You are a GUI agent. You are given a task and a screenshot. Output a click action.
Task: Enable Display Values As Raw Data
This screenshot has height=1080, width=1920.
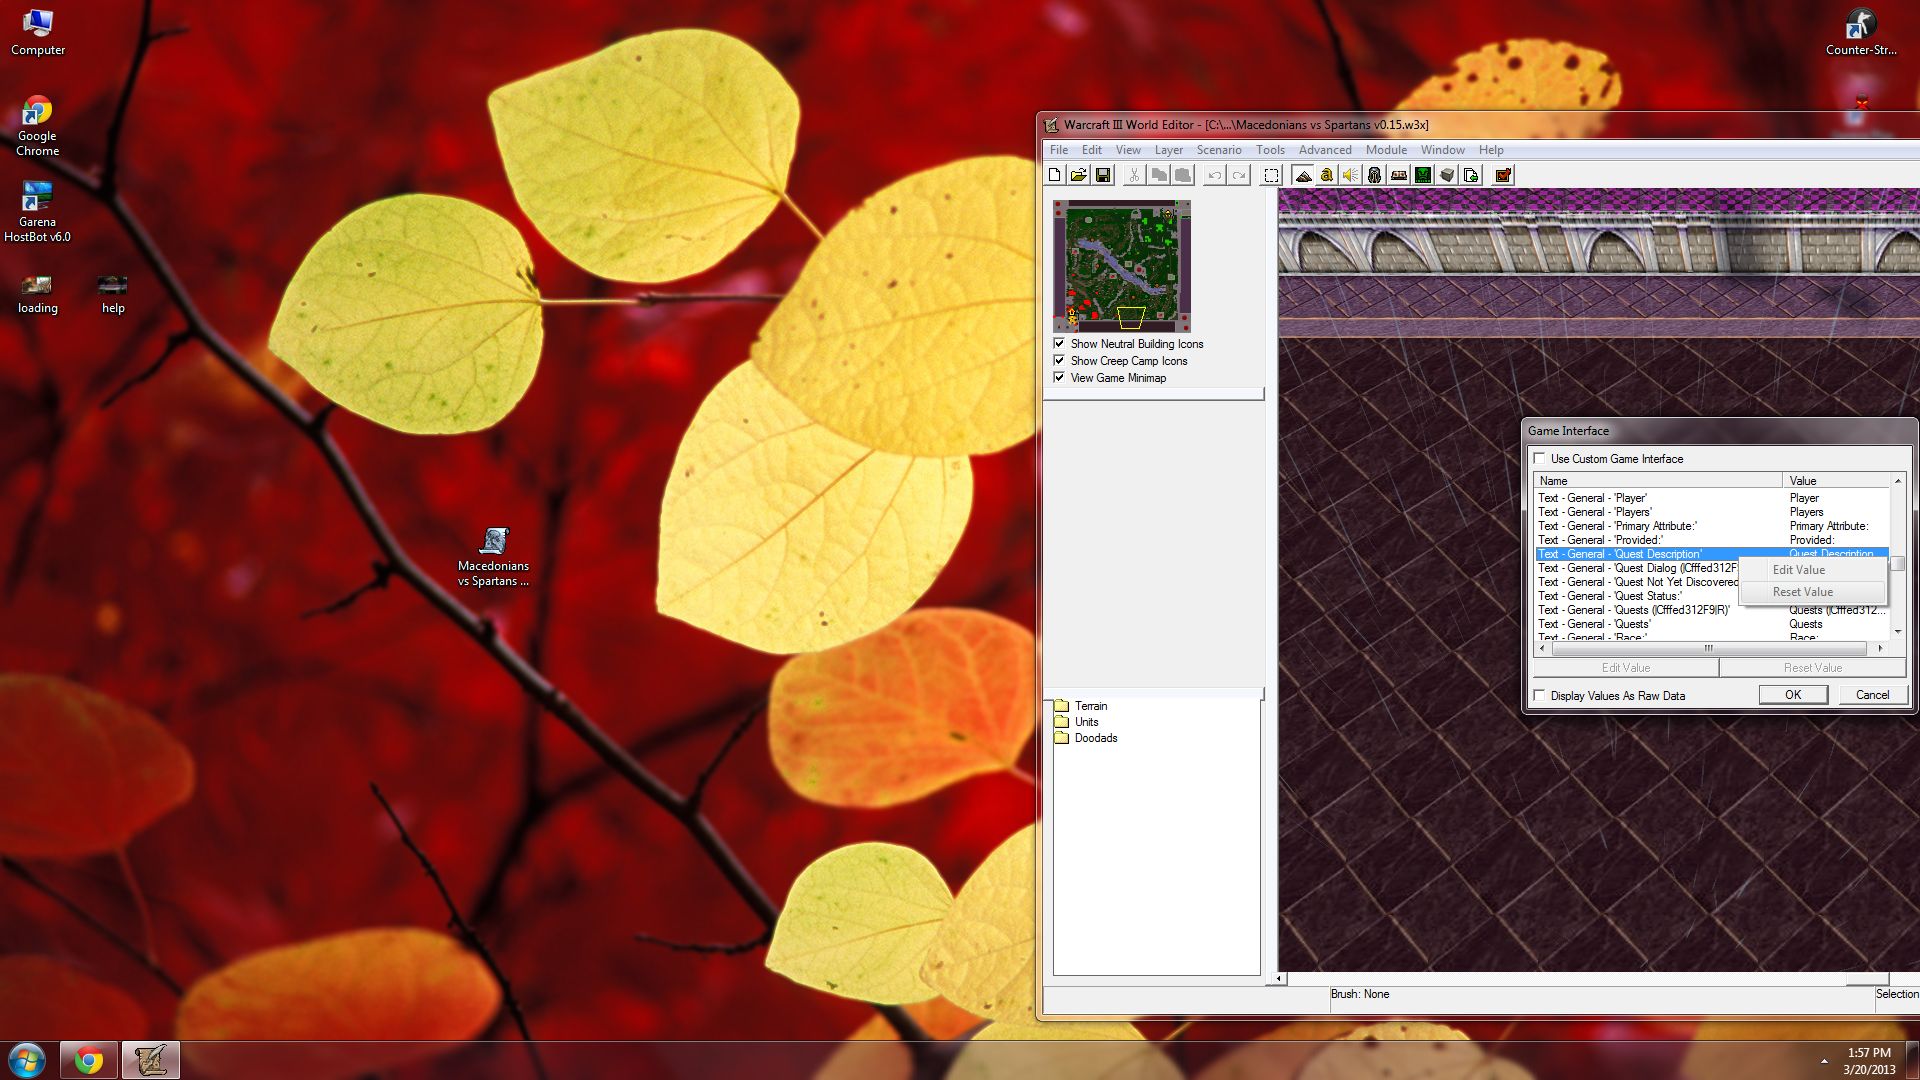point(1539,695)
